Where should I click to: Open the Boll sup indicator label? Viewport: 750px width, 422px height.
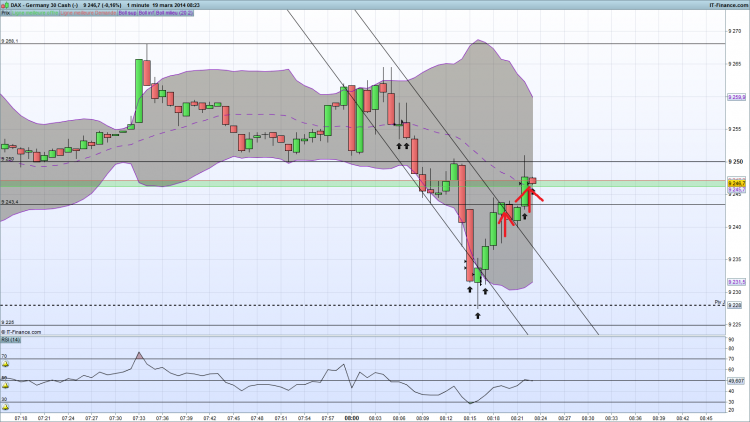[127, 13]
